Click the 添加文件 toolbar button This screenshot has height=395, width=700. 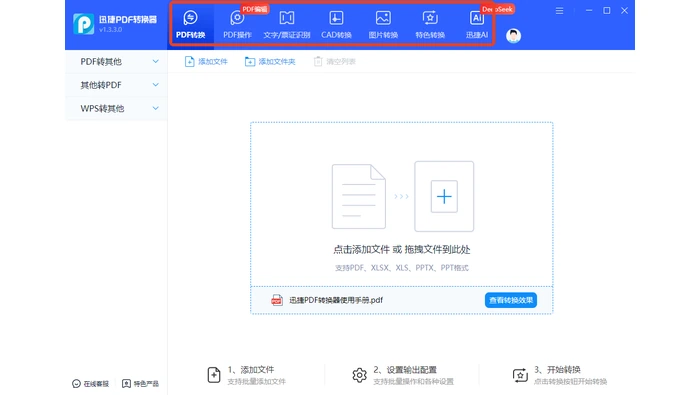pos(206,62)
